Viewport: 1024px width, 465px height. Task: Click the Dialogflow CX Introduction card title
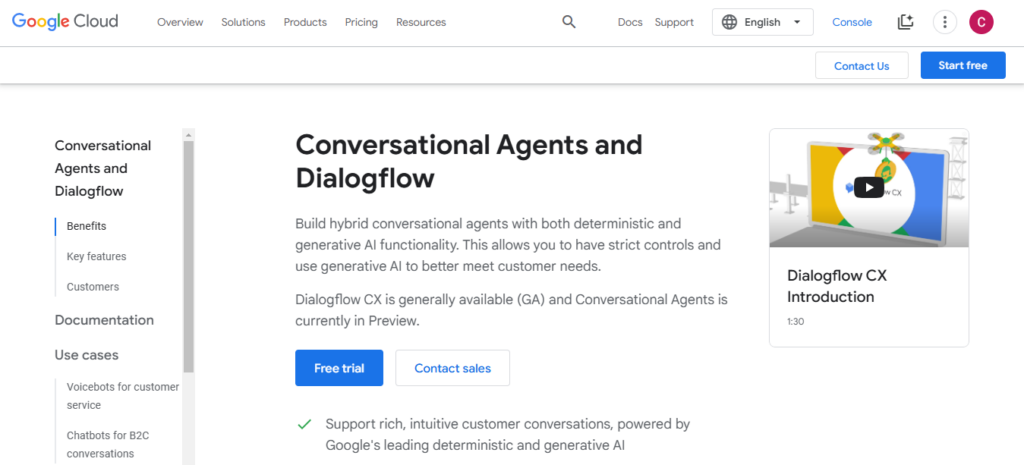pos(837,286)
